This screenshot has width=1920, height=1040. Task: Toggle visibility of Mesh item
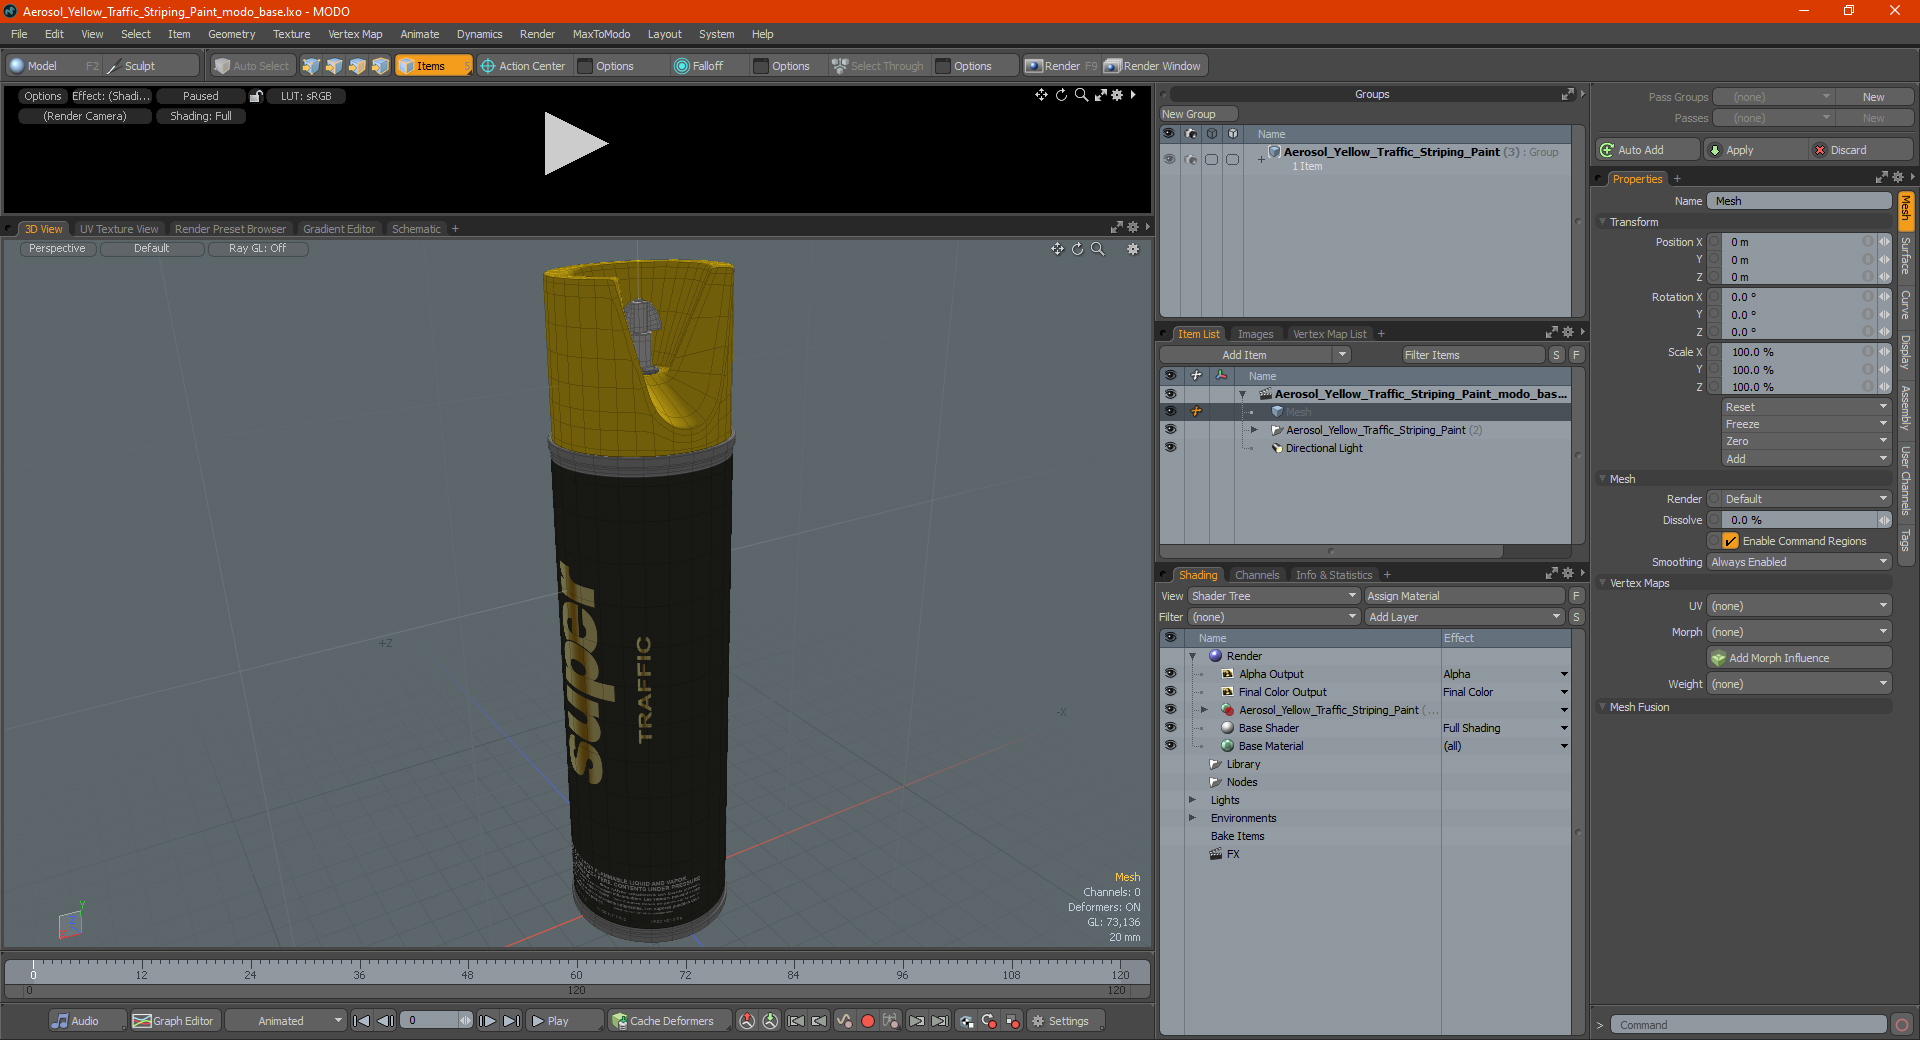tap(1169, 412)
